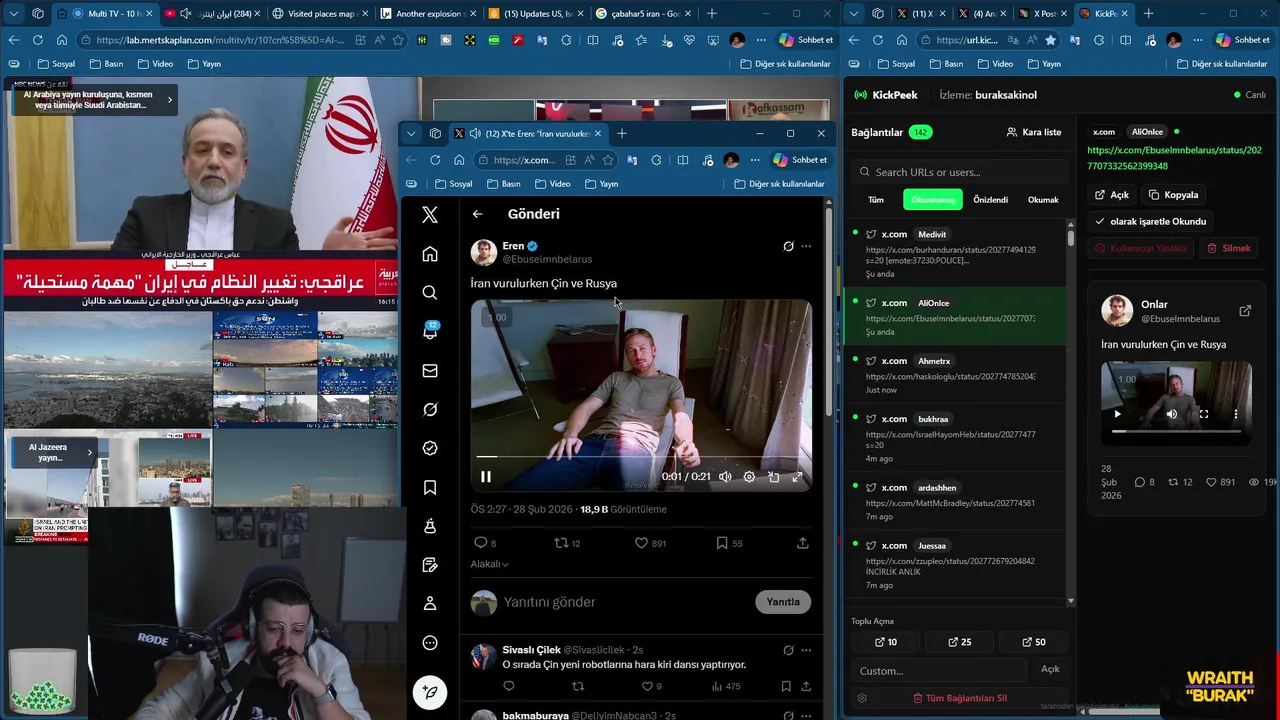This screenshot has height=720, width=1280.
Task: Switch to the Önizlendi filter tab
Action: [990, 200]
